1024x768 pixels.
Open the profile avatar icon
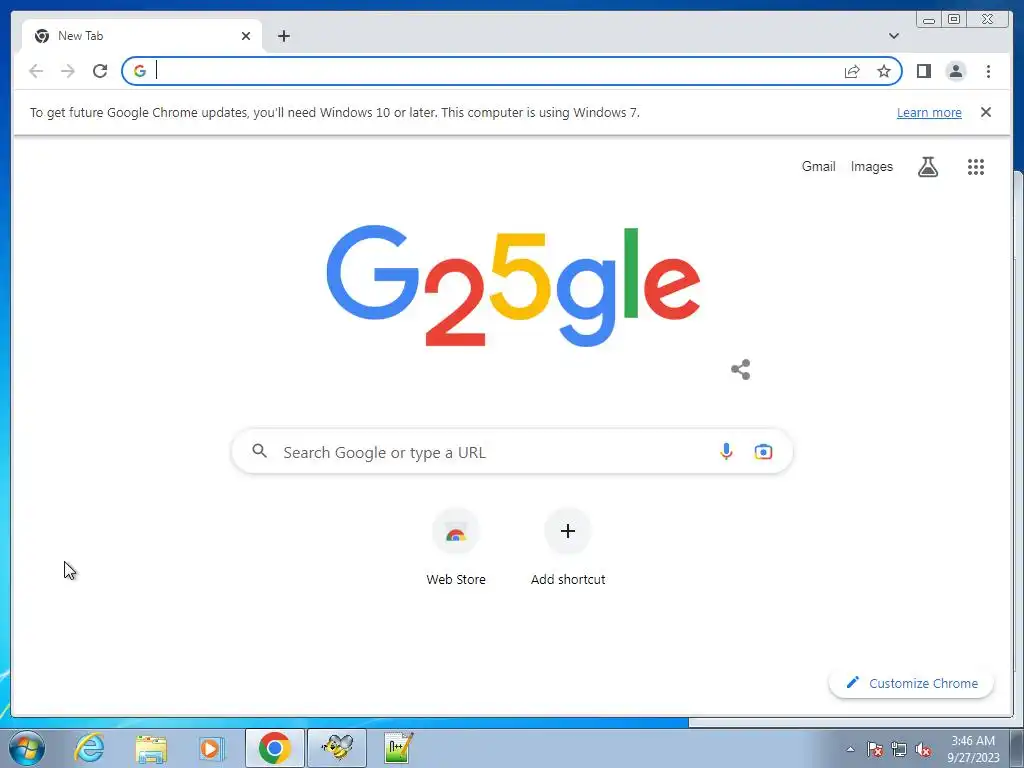955,71
